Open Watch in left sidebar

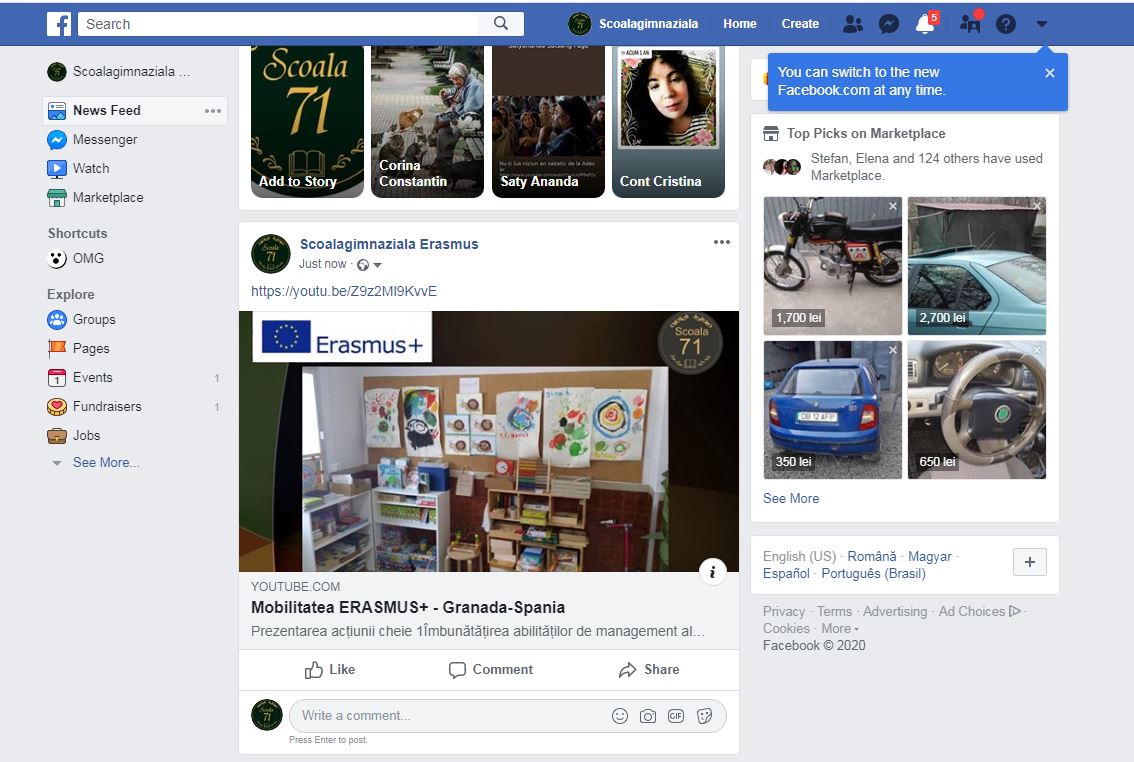point(78,168)
